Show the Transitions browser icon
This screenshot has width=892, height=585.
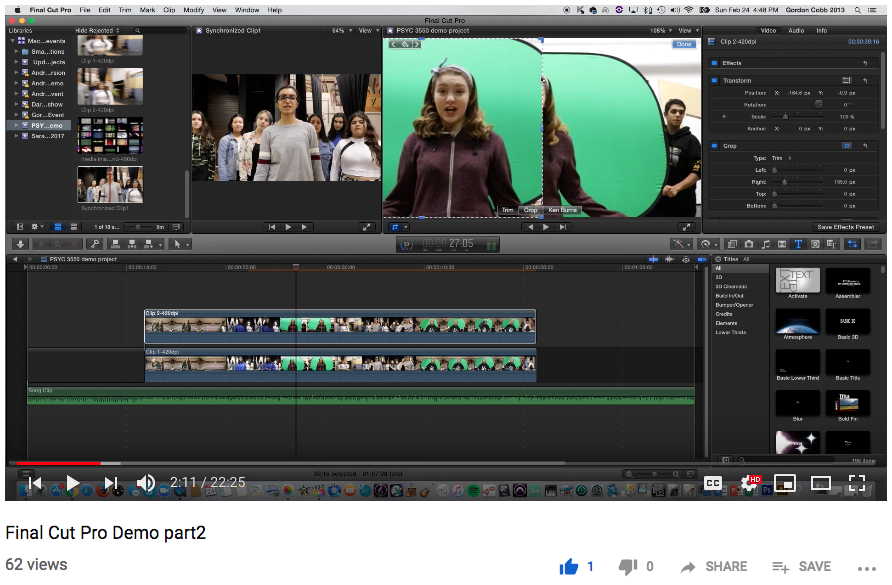[x=782, y=244]
